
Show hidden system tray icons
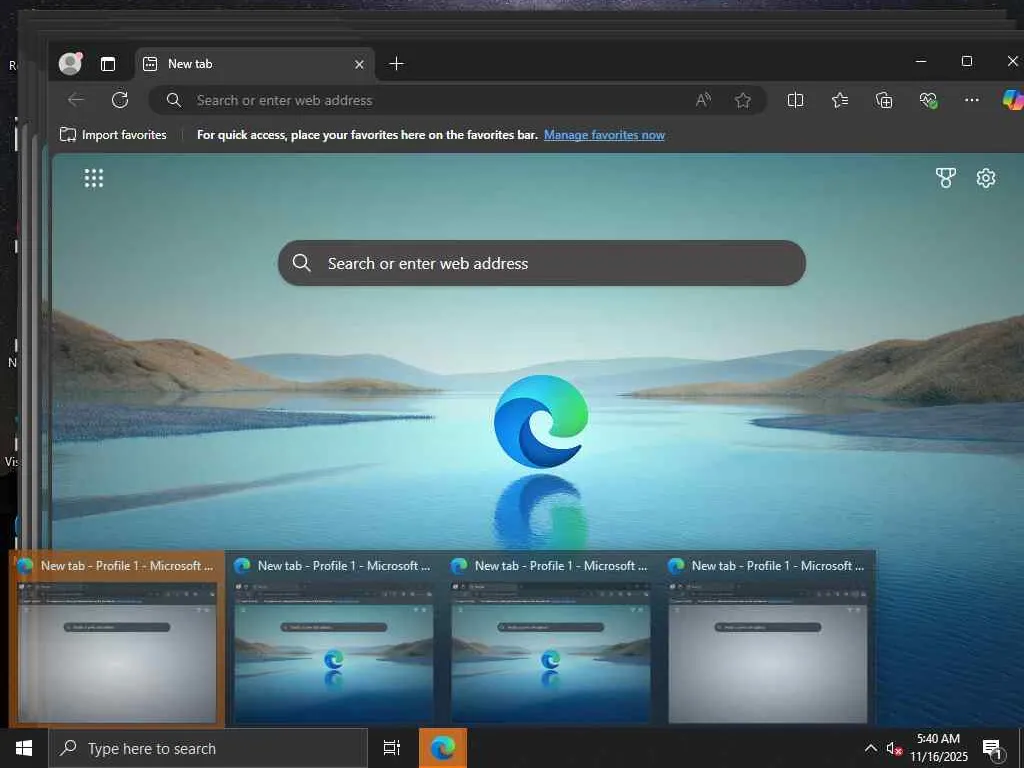871,748
